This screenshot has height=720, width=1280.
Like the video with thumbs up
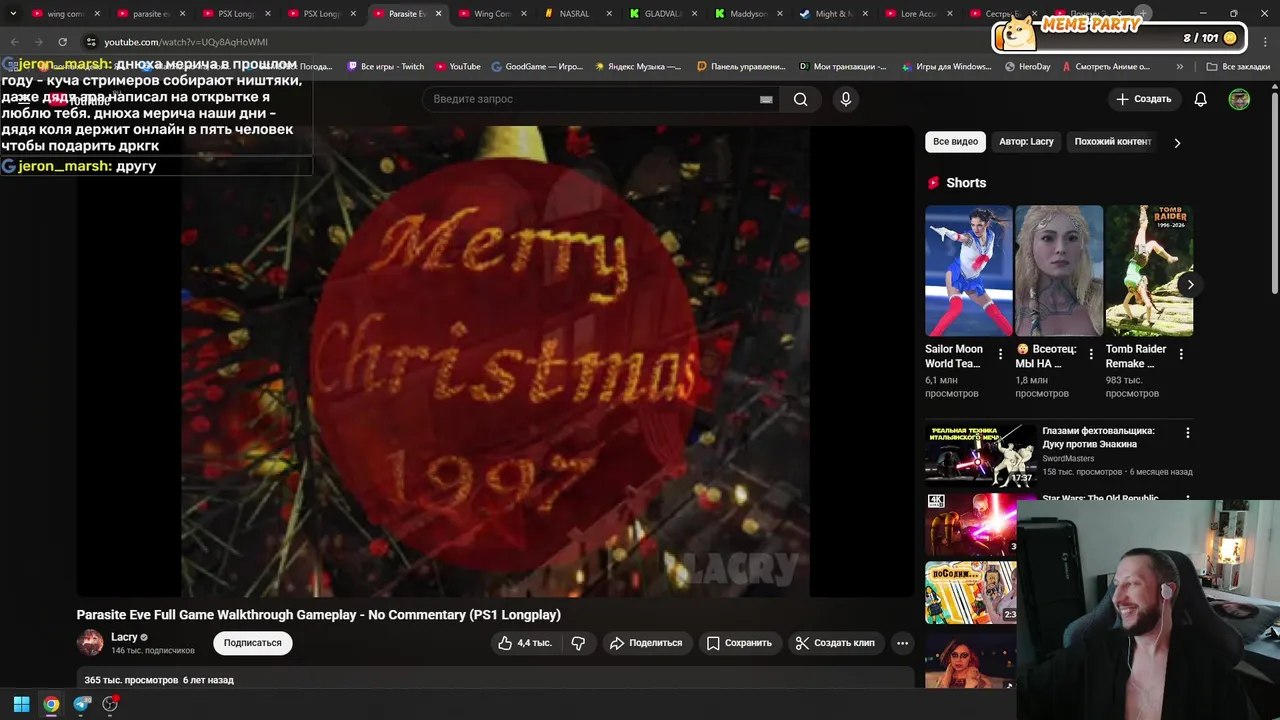524,643
